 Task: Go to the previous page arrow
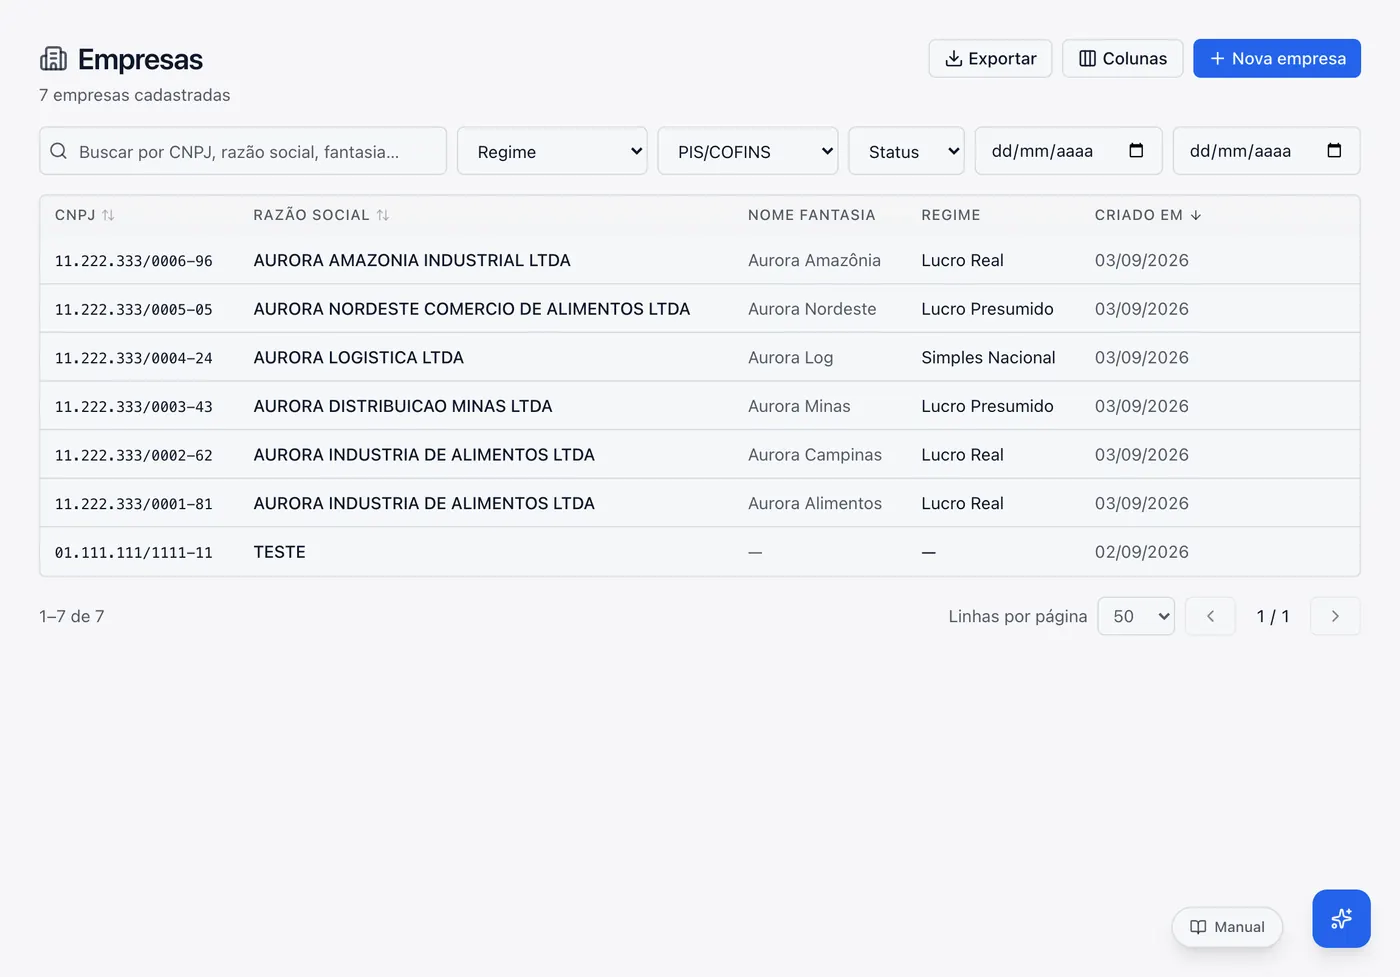[1210, 616]
